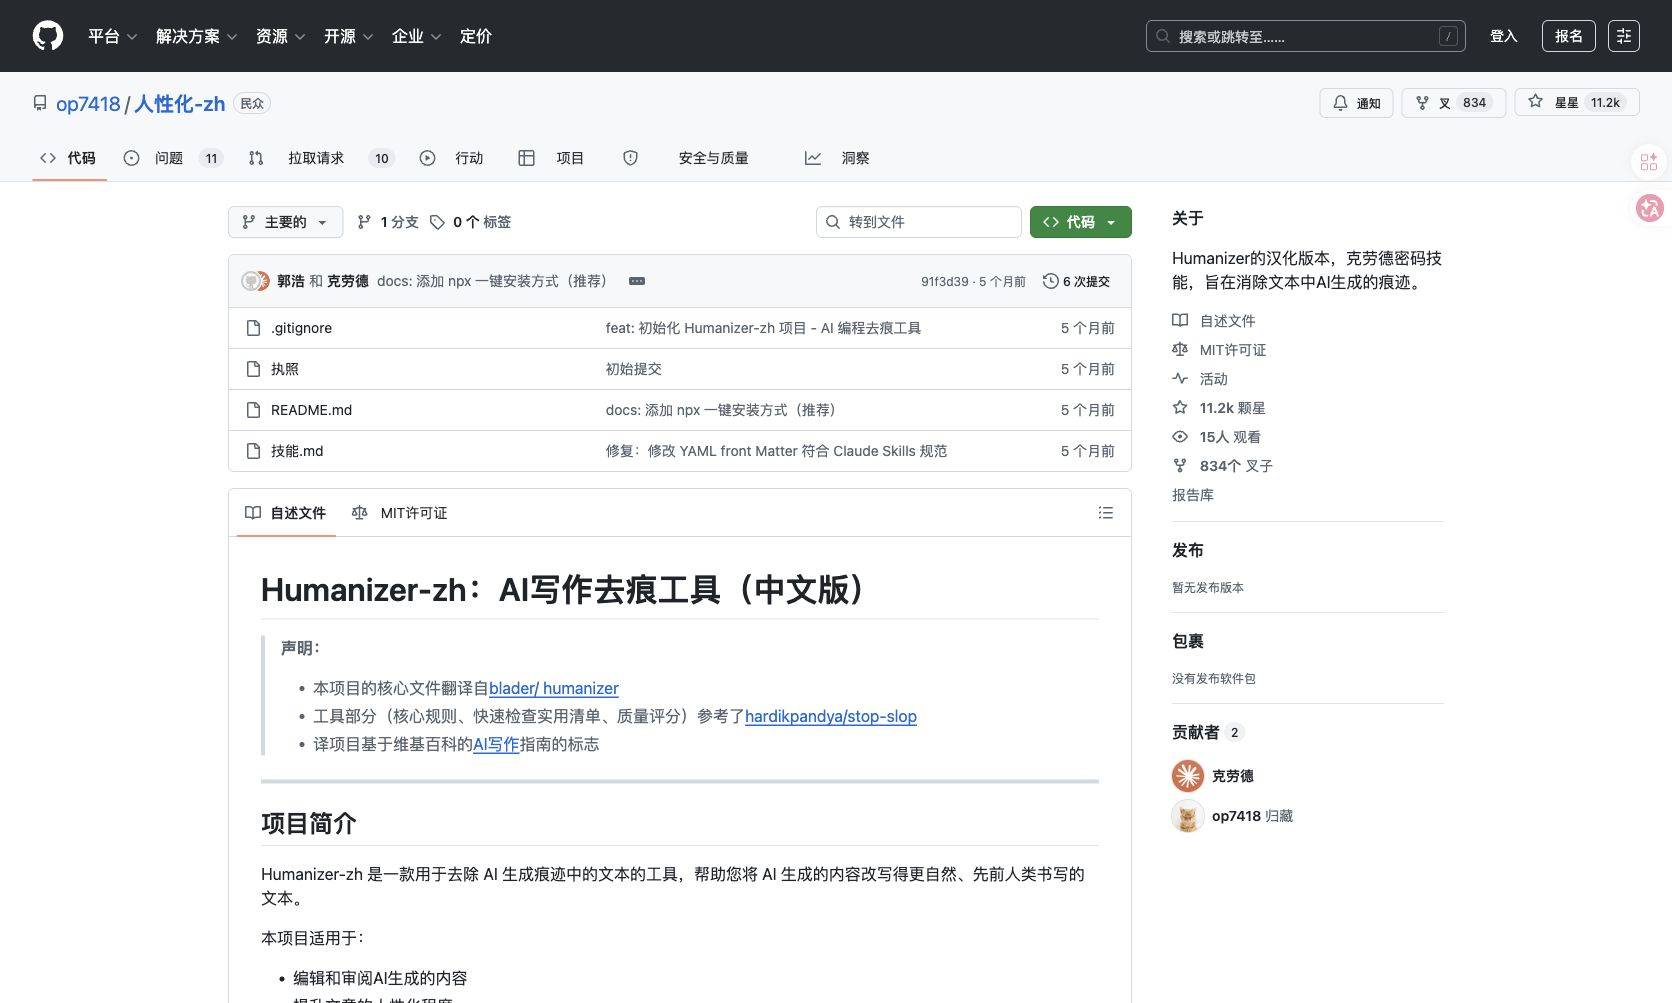Click the pink translate extension icon
The width and height of the screenshot is (1672, 1003).
point(1649,208)
